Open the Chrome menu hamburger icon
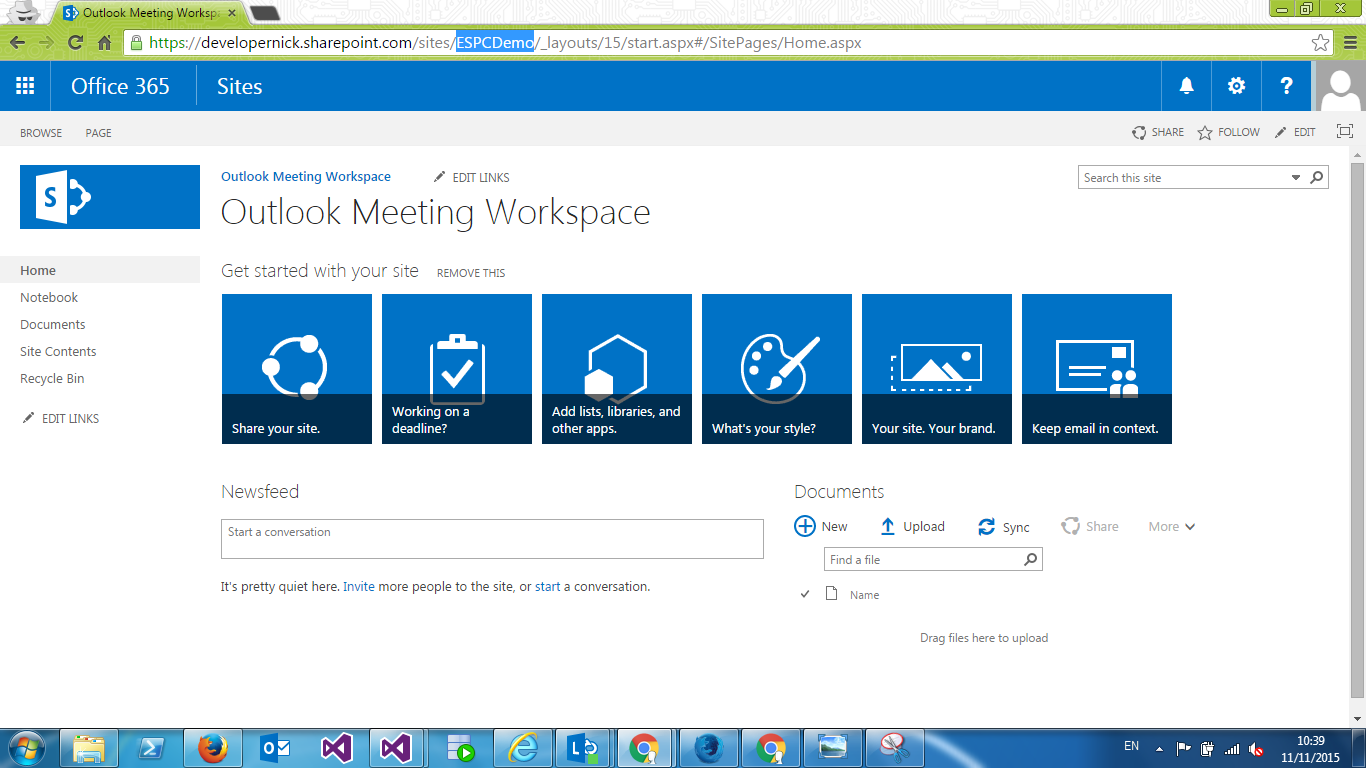 [x=1349, y=43]
